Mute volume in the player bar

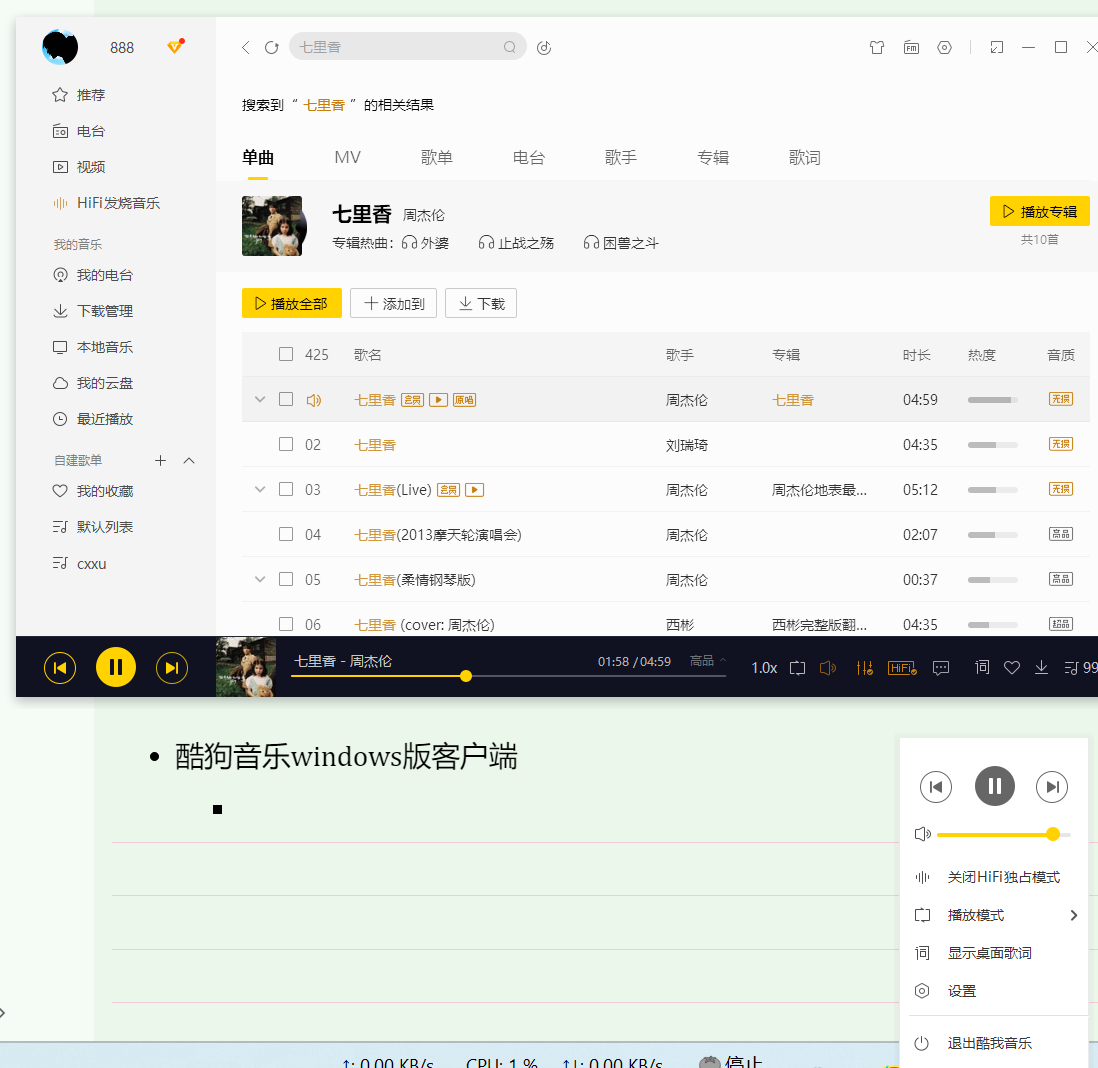tap(828, 668)
